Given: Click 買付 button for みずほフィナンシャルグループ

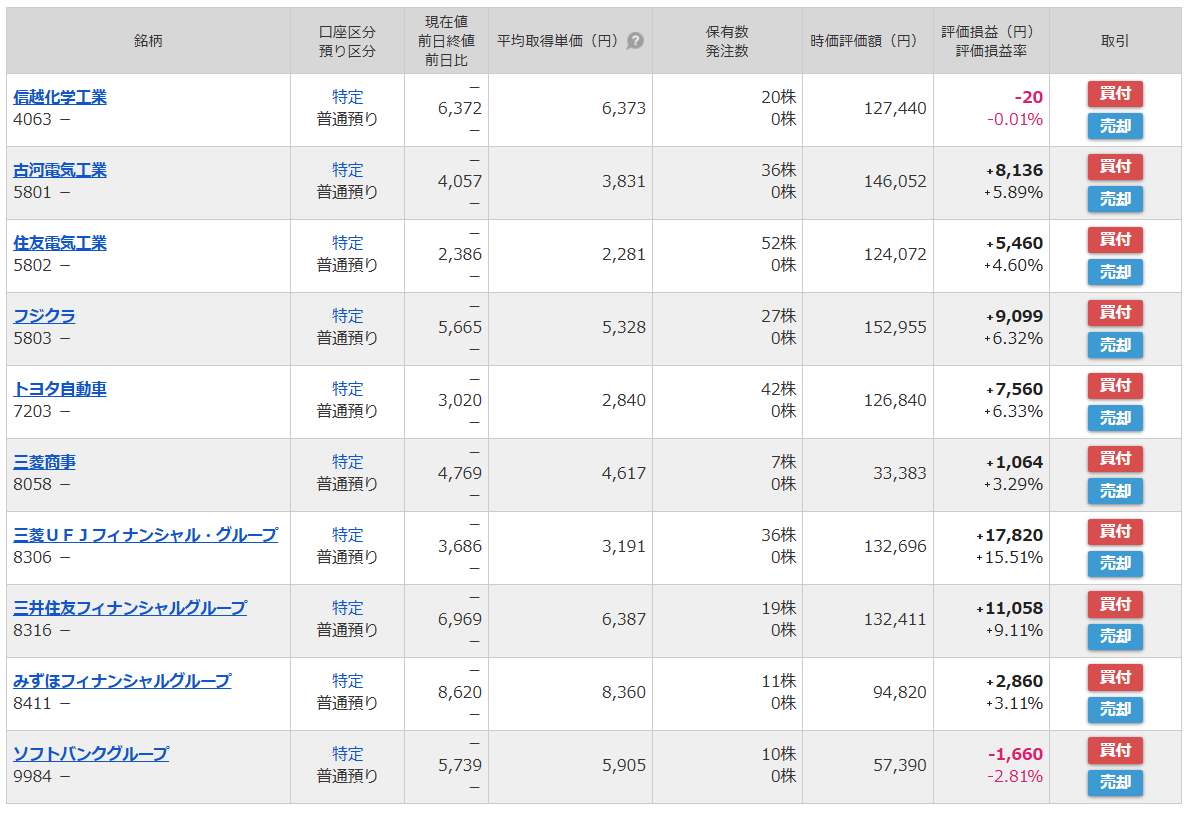Looking at the screenshot, I should click(1115, 677).
